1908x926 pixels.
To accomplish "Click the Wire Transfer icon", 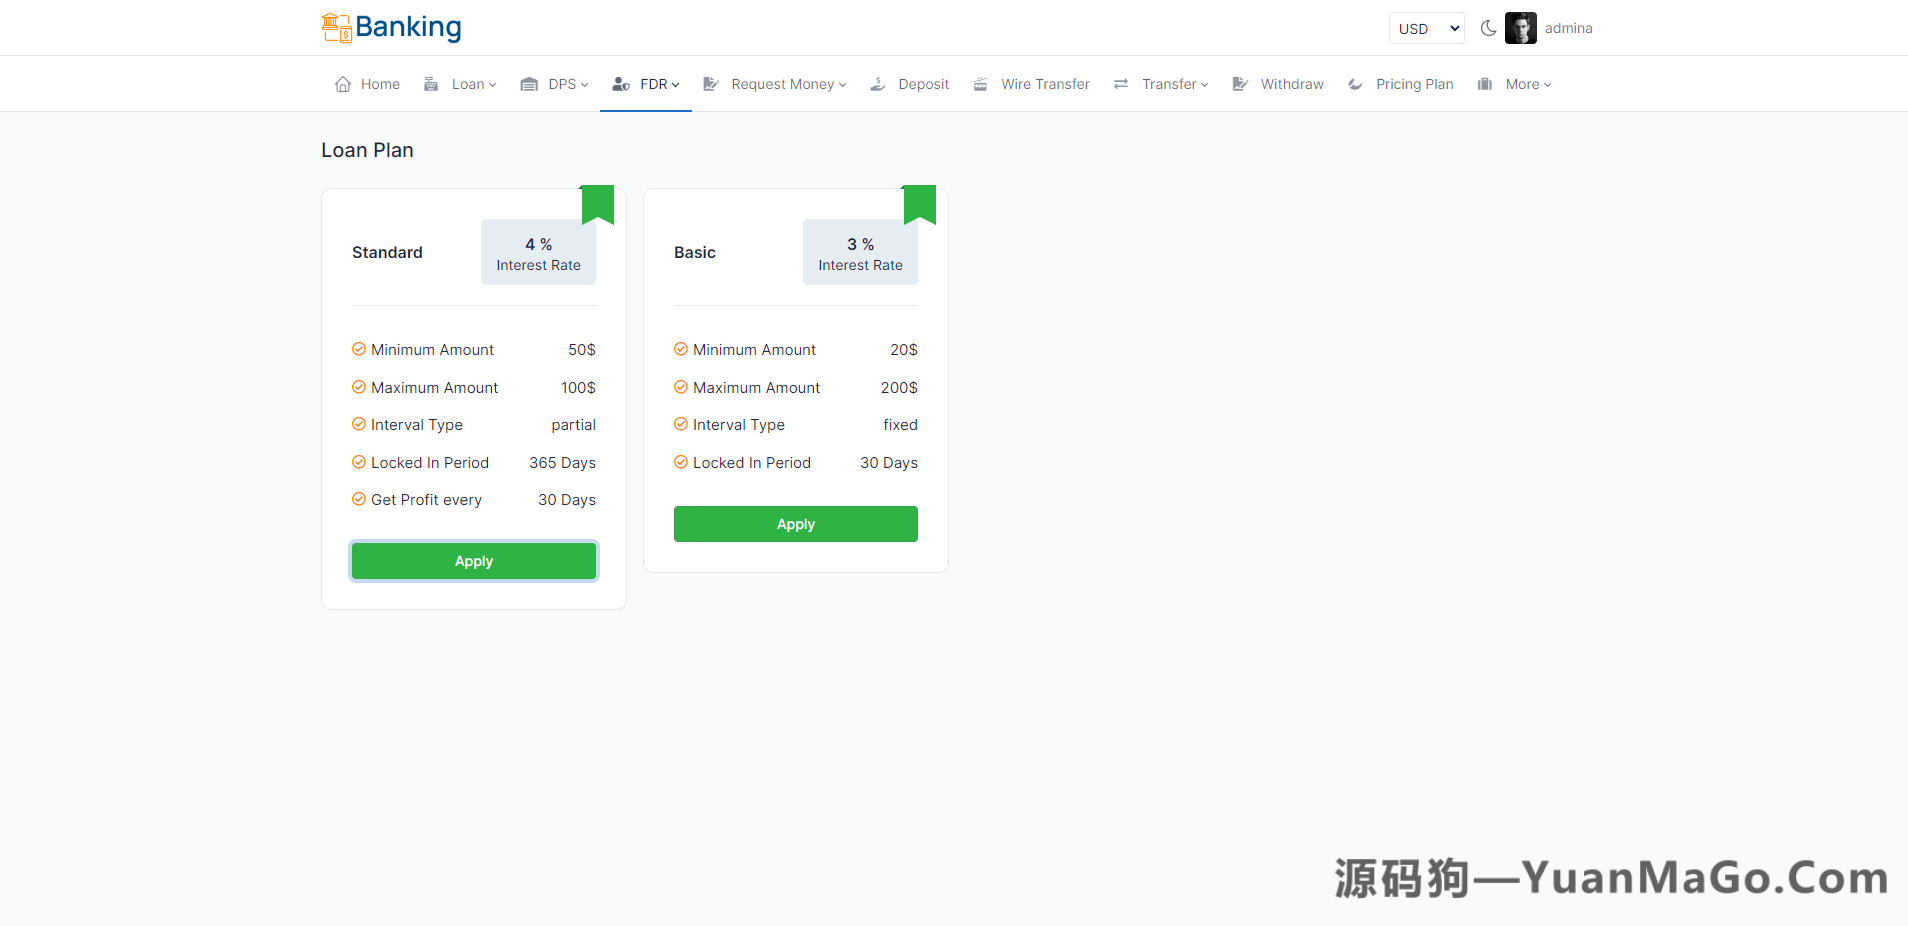I will tap(981, 84).
